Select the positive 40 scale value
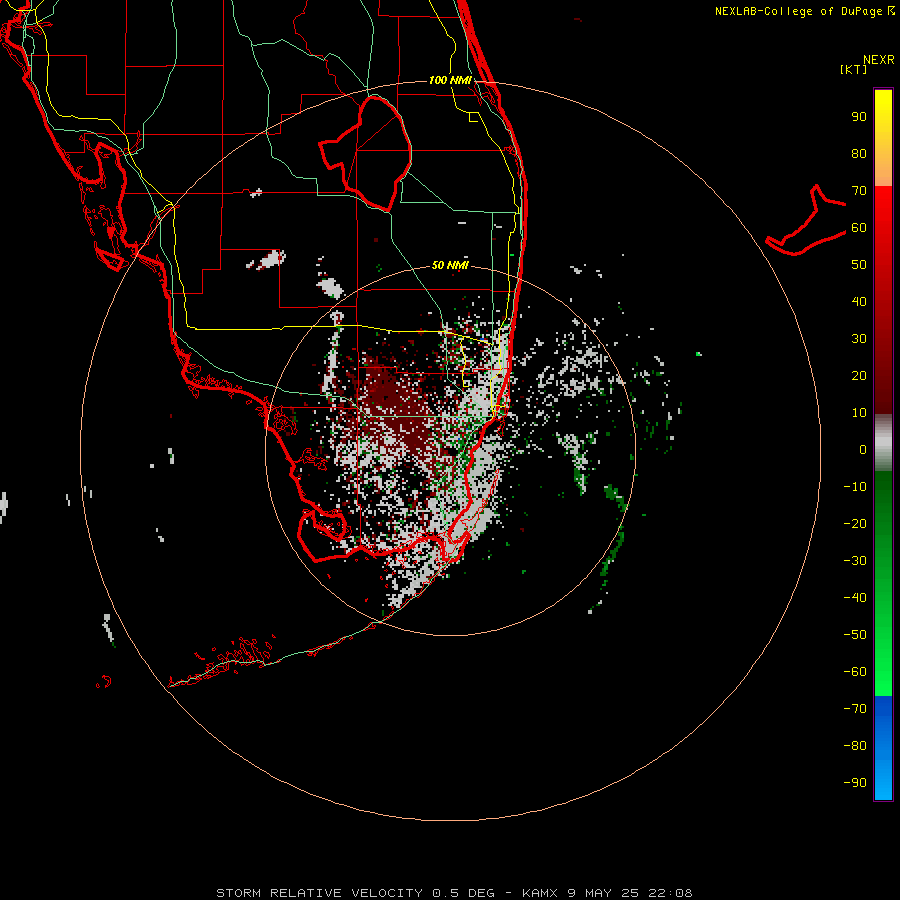Screen dimensions: 900x900 click(x=859, y=301)
